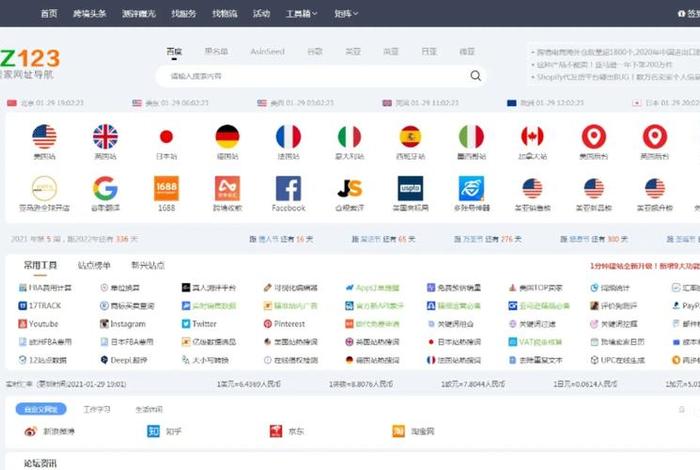The width and height of the screenshot is (700, 470).
Task: Open the UPC online generator link
Action: [x=618, y=360]
